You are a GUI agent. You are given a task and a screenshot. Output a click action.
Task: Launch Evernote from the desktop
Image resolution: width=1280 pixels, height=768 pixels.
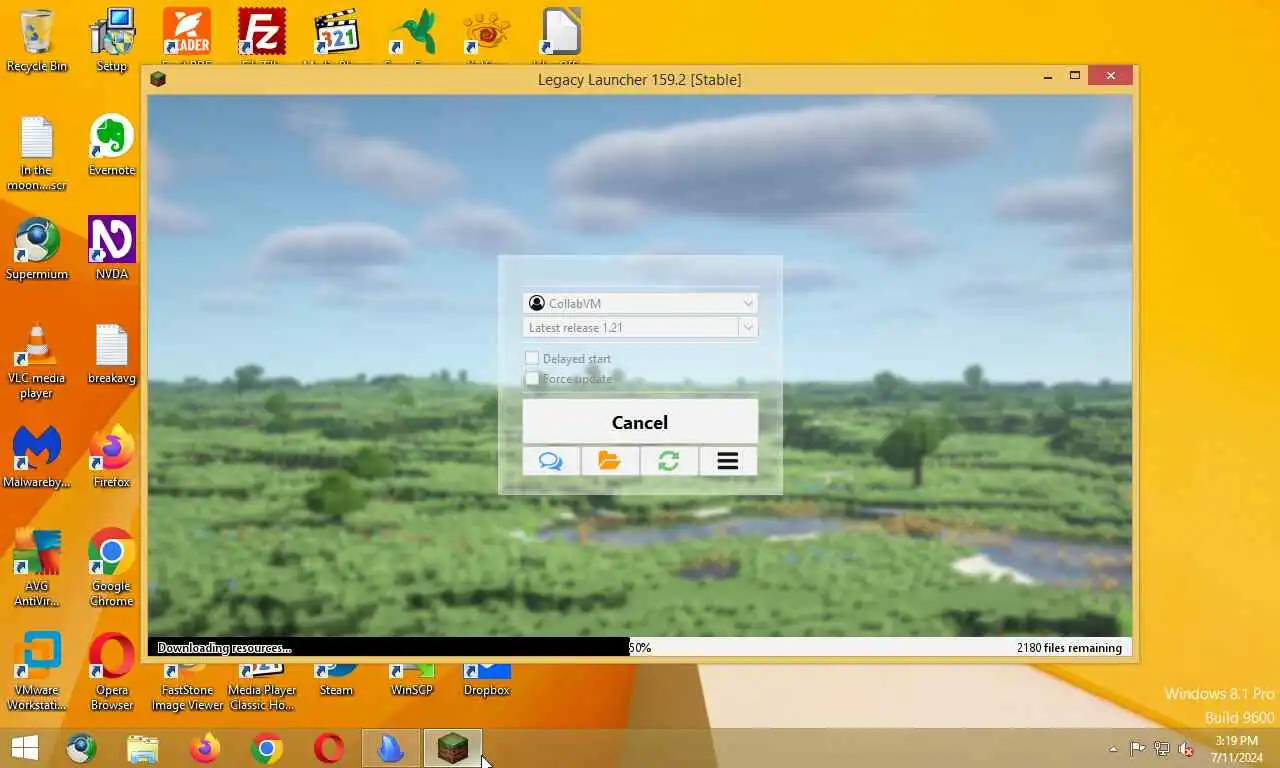112,146
